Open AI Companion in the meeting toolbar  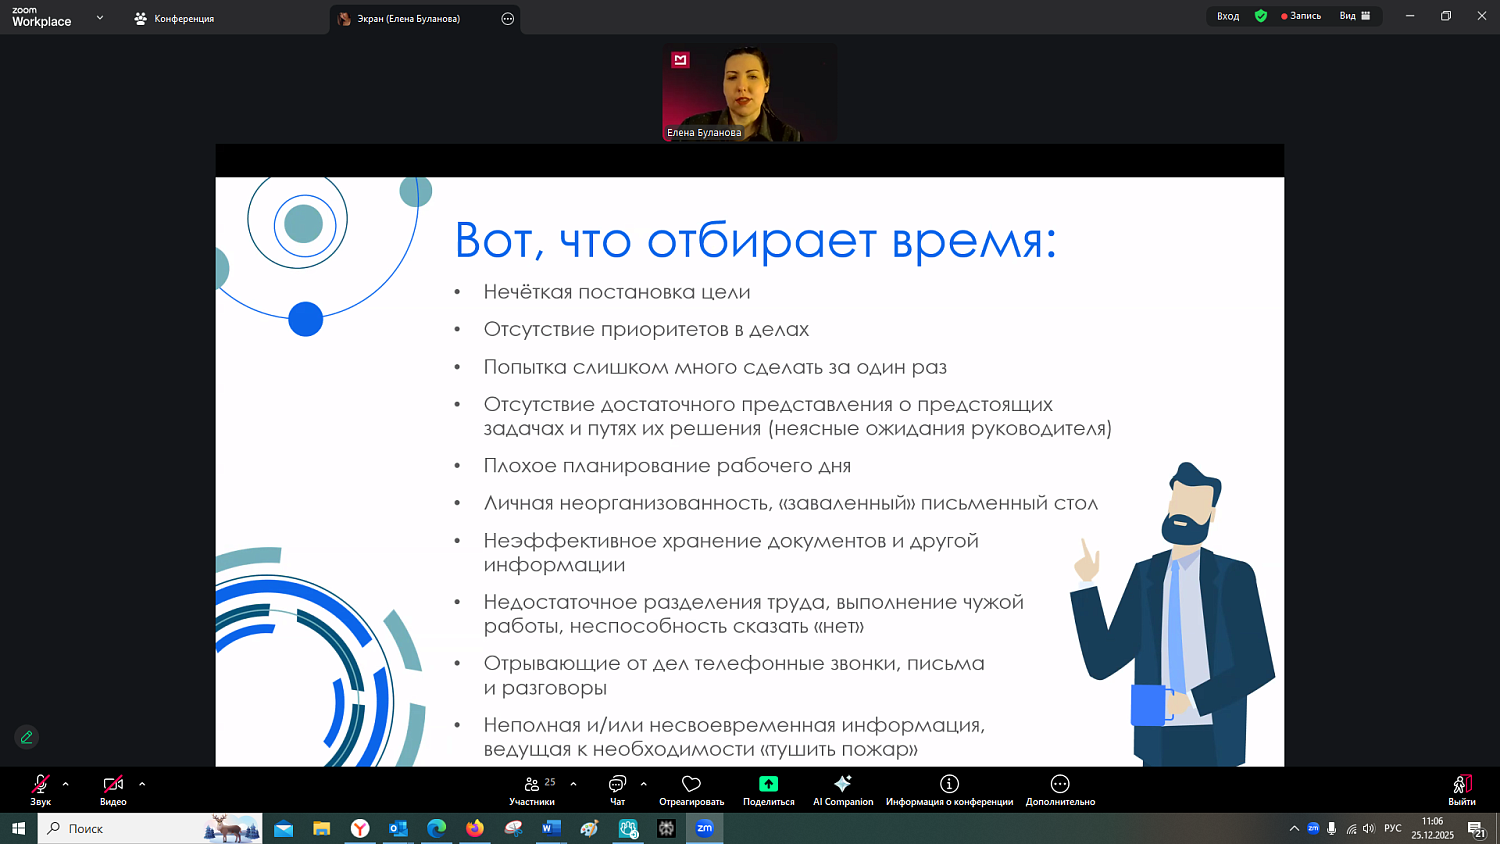[x=843, y=790]
